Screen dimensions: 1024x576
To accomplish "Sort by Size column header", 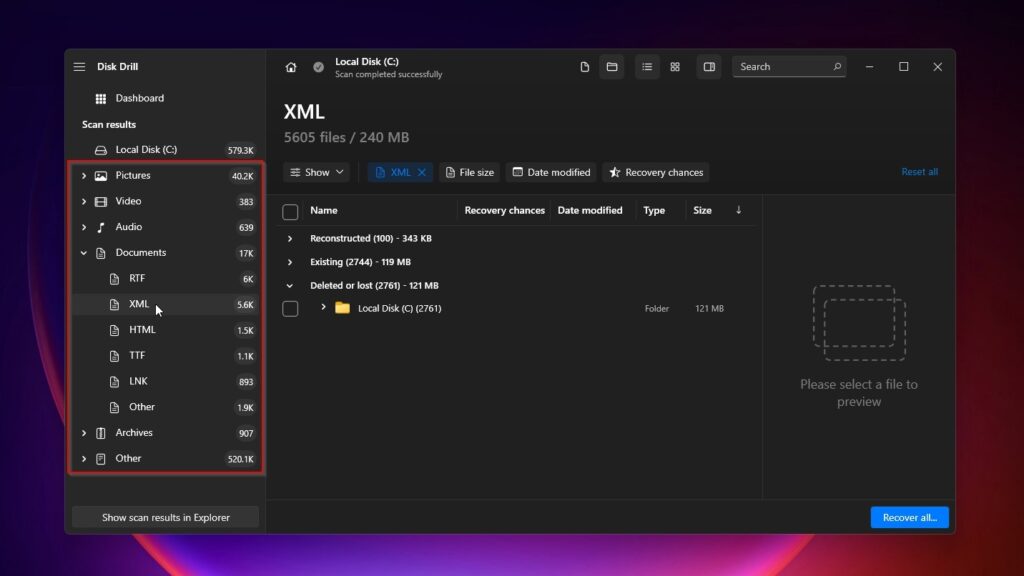I will coord(702,210).
